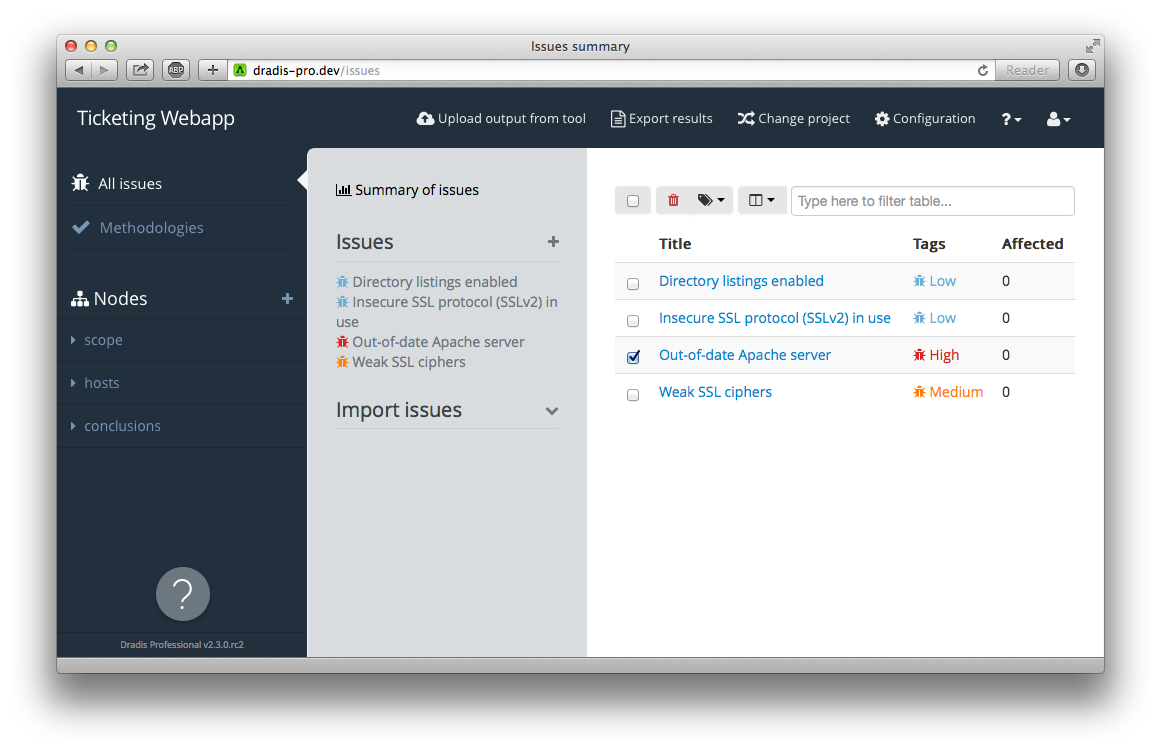Viewport: 1161px width, 752px height.
Task: Click Low tag on Directory listings row
Action: click(x=934, y=281)
